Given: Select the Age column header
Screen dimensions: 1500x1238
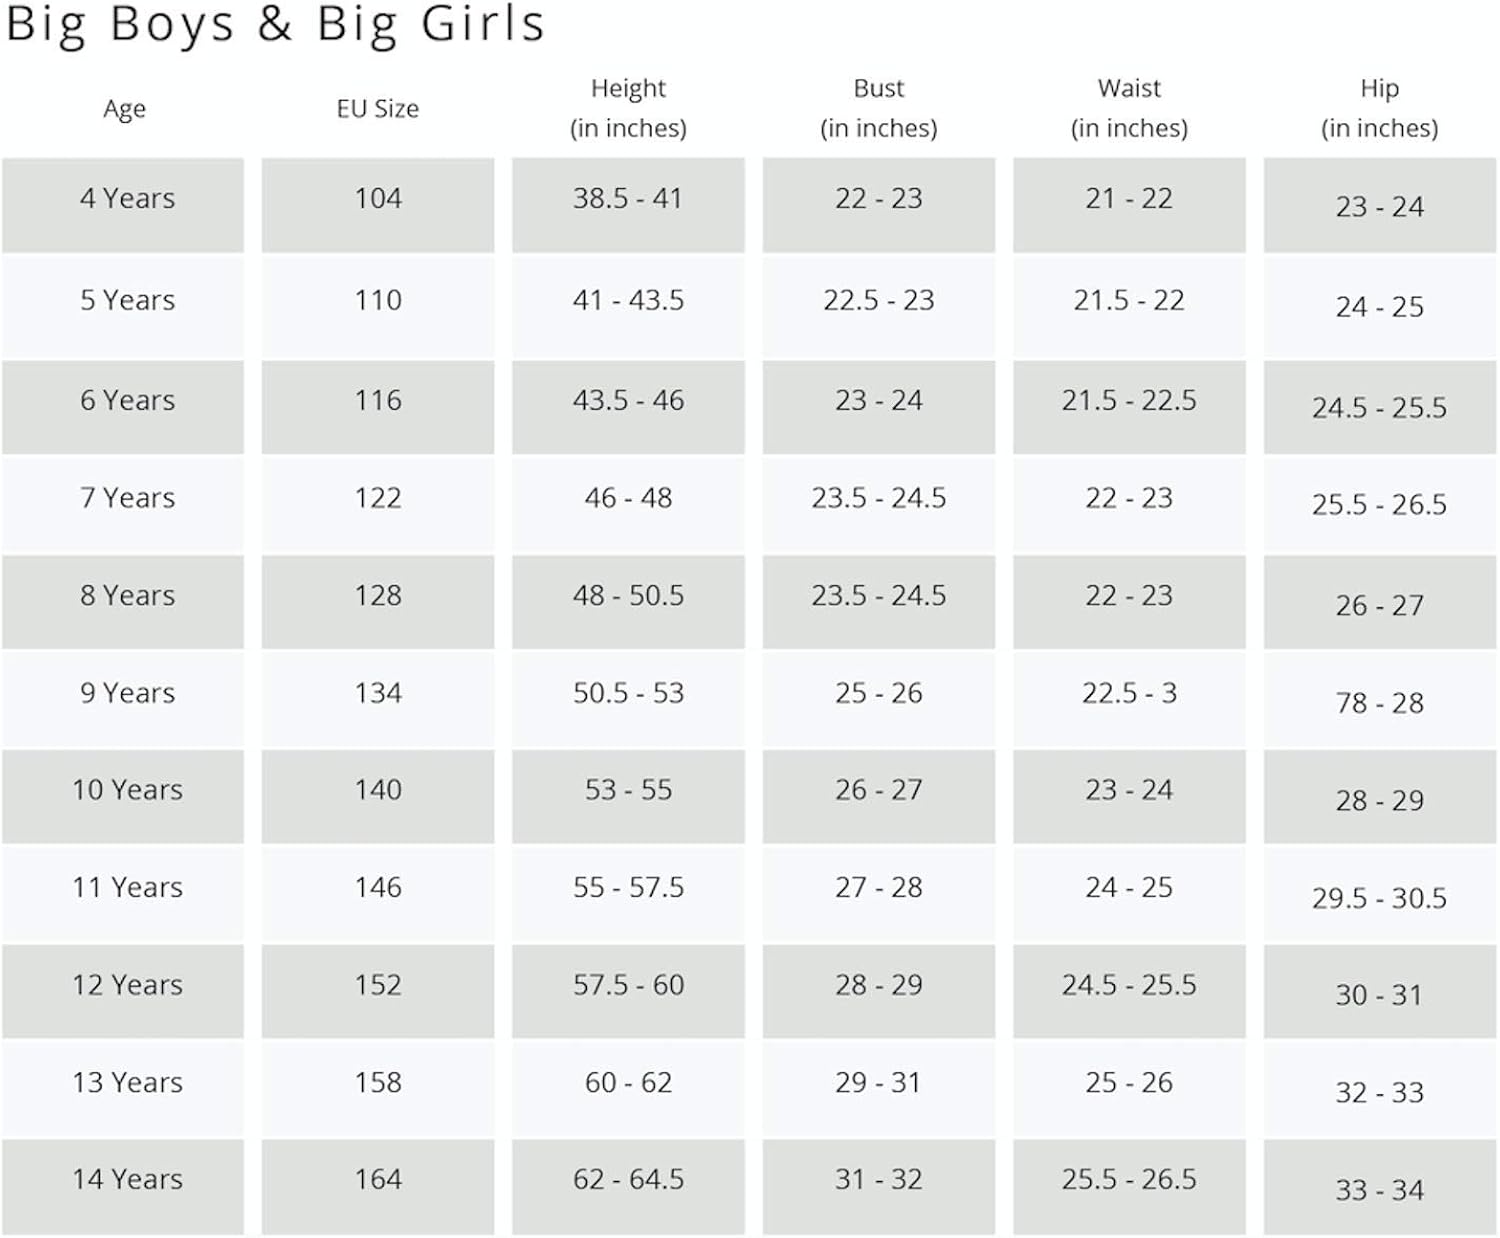Looking at the screenshot, I should pos(124,108).
